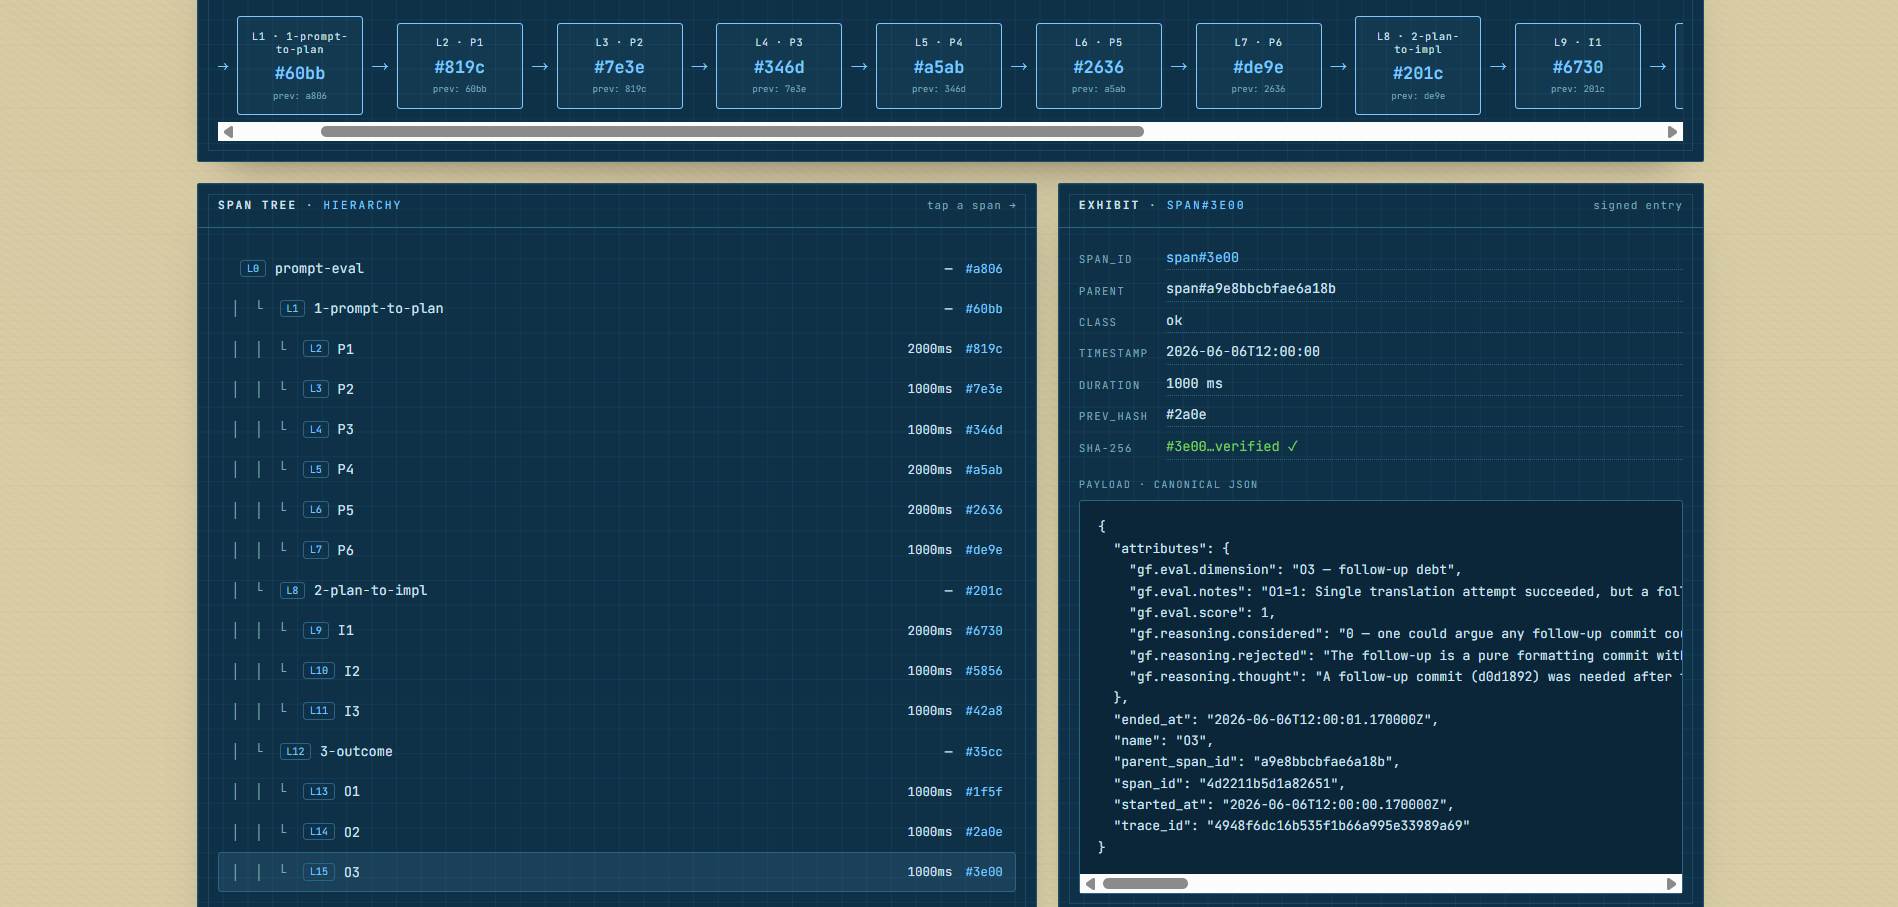
Task: Select span row I3 #42a8
Action: click(x=617, y=711)
